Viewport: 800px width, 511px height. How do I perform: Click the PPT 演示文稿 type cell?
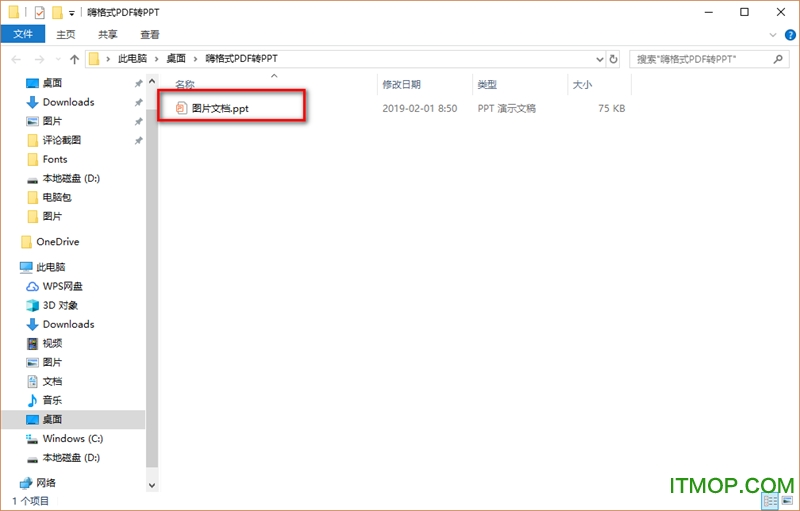click(x=507, y=108)
